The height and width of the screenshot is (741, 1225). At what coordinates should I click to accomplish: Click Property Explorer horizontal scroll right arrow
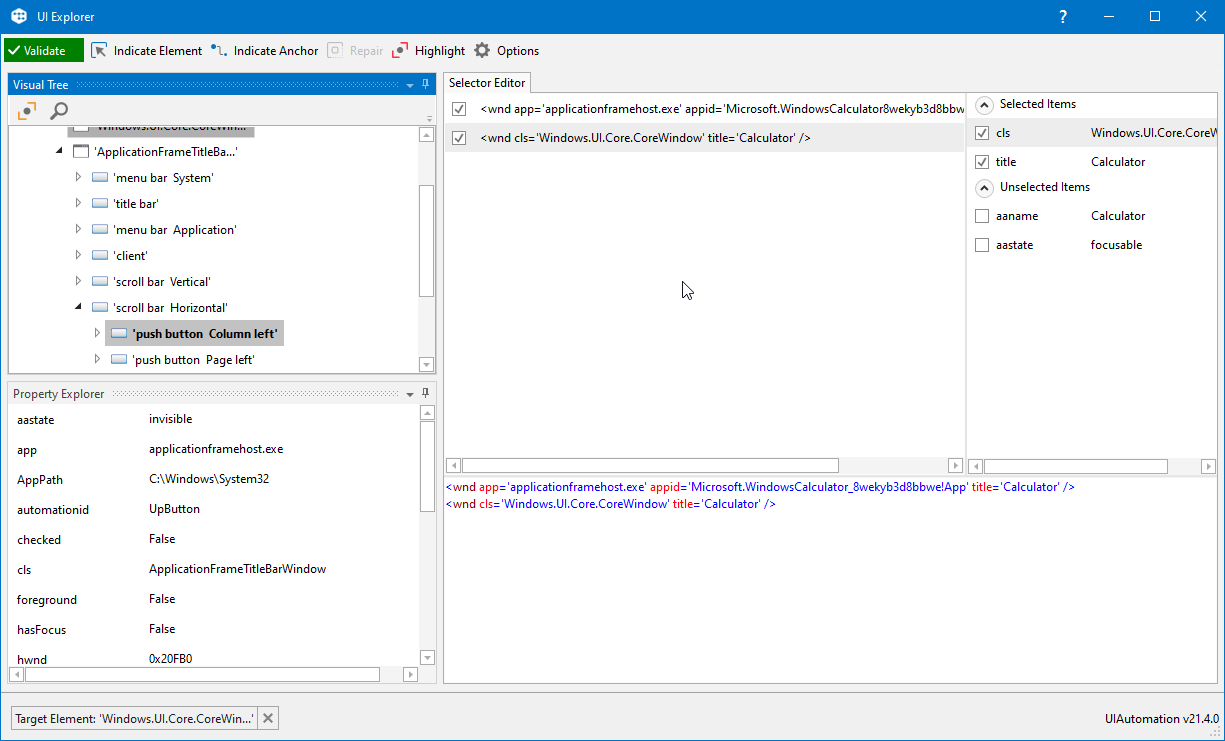[x=410, y=675]
